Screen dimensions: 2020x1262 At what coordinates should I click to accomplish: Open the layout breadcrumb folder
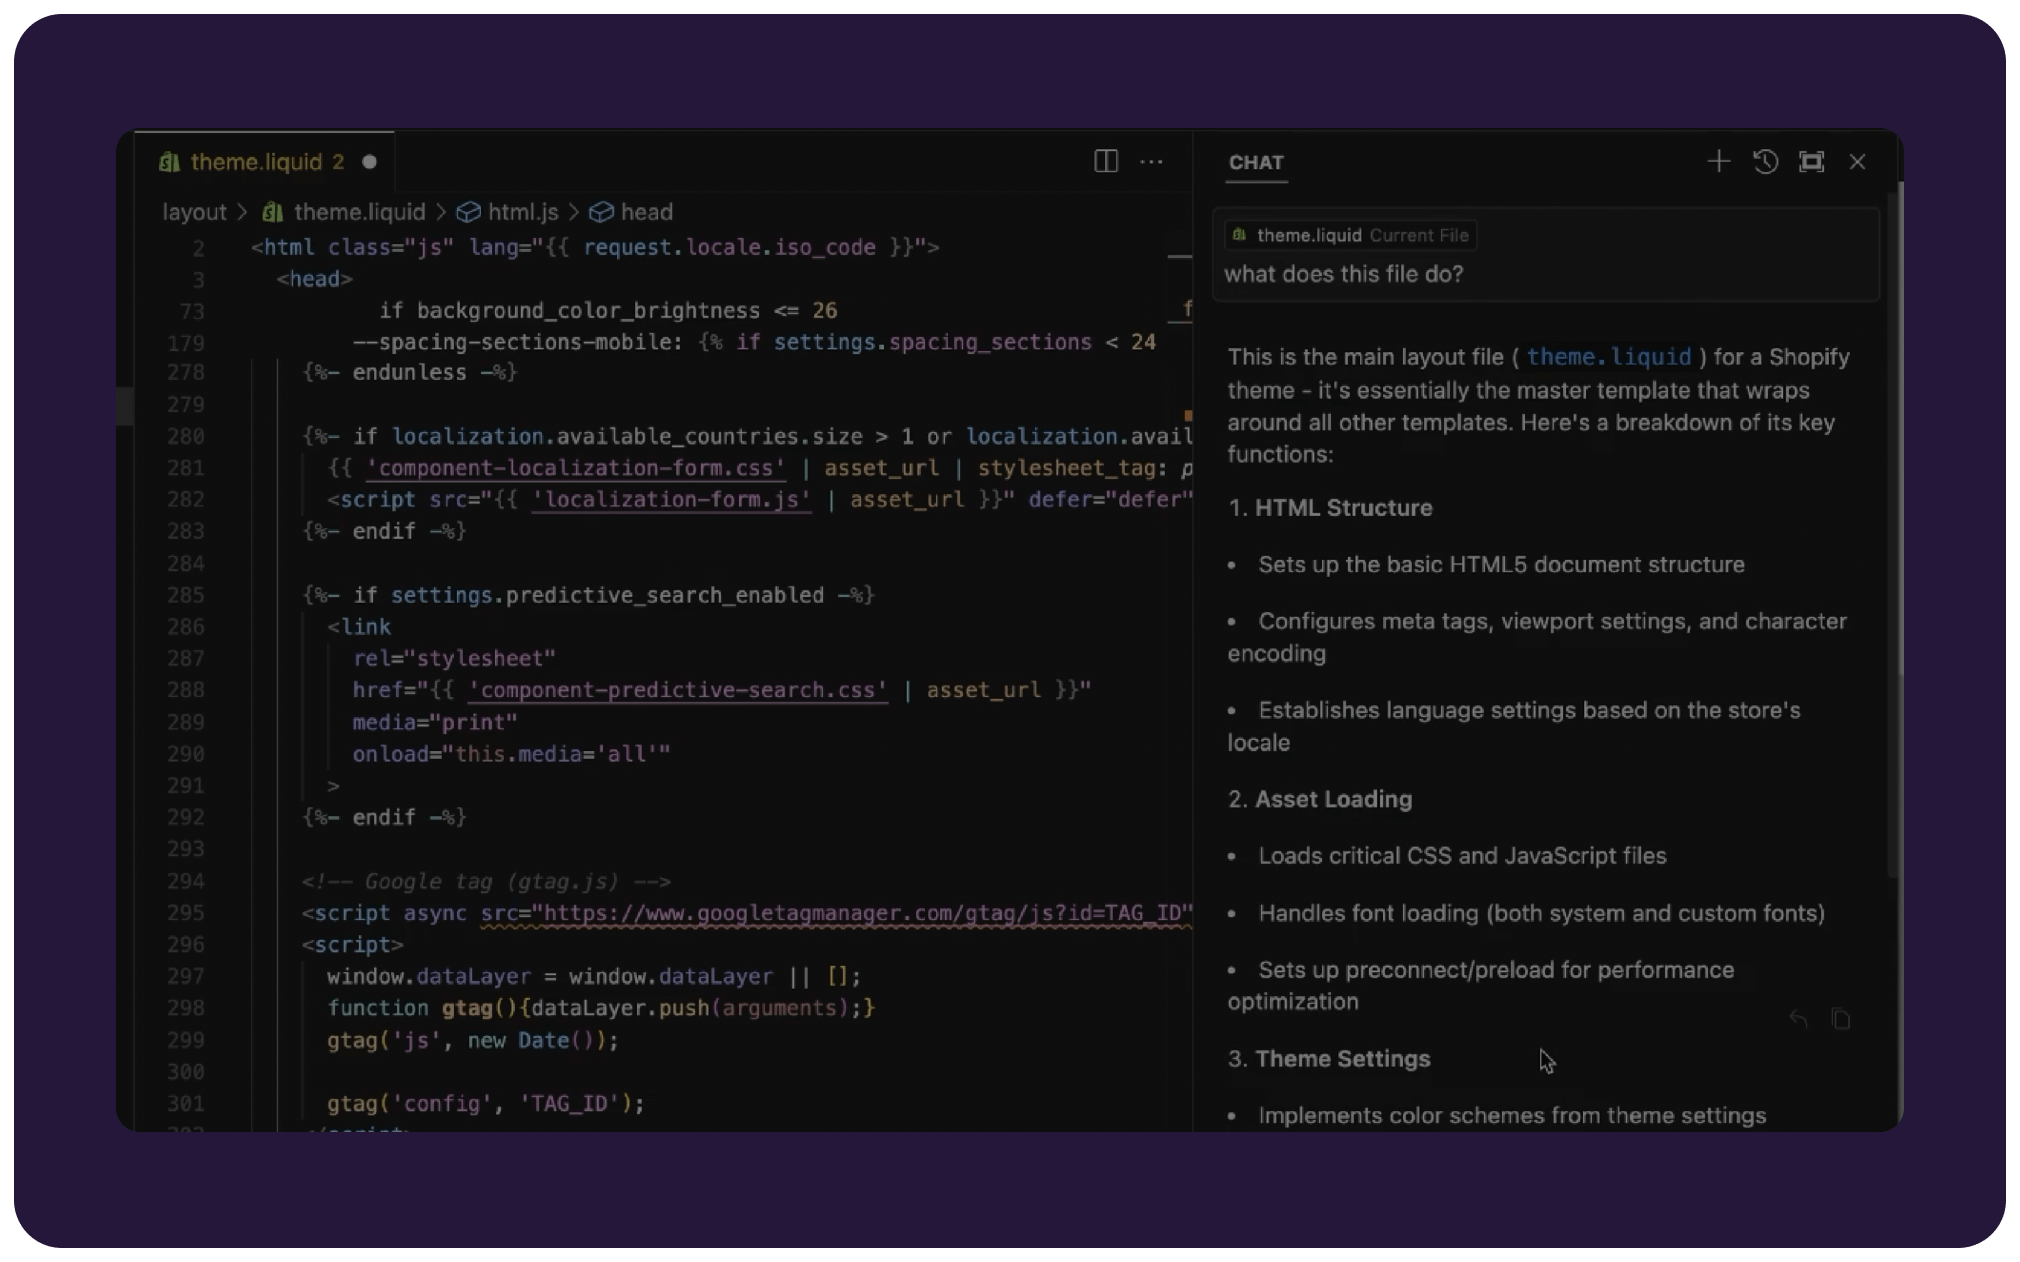click(x=194, y=212)
